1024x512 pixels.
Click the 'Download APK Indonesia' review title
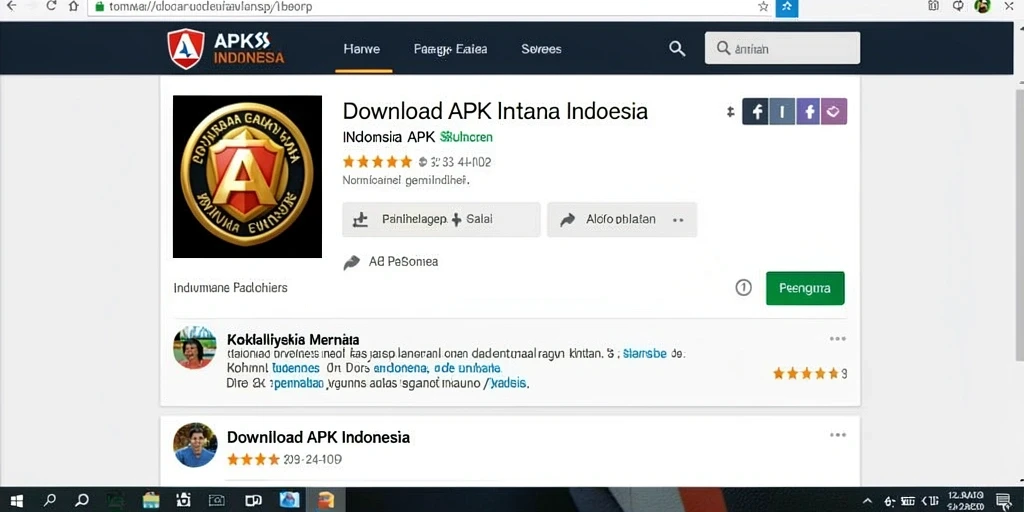pyautogui.click(x=319, y=437)
